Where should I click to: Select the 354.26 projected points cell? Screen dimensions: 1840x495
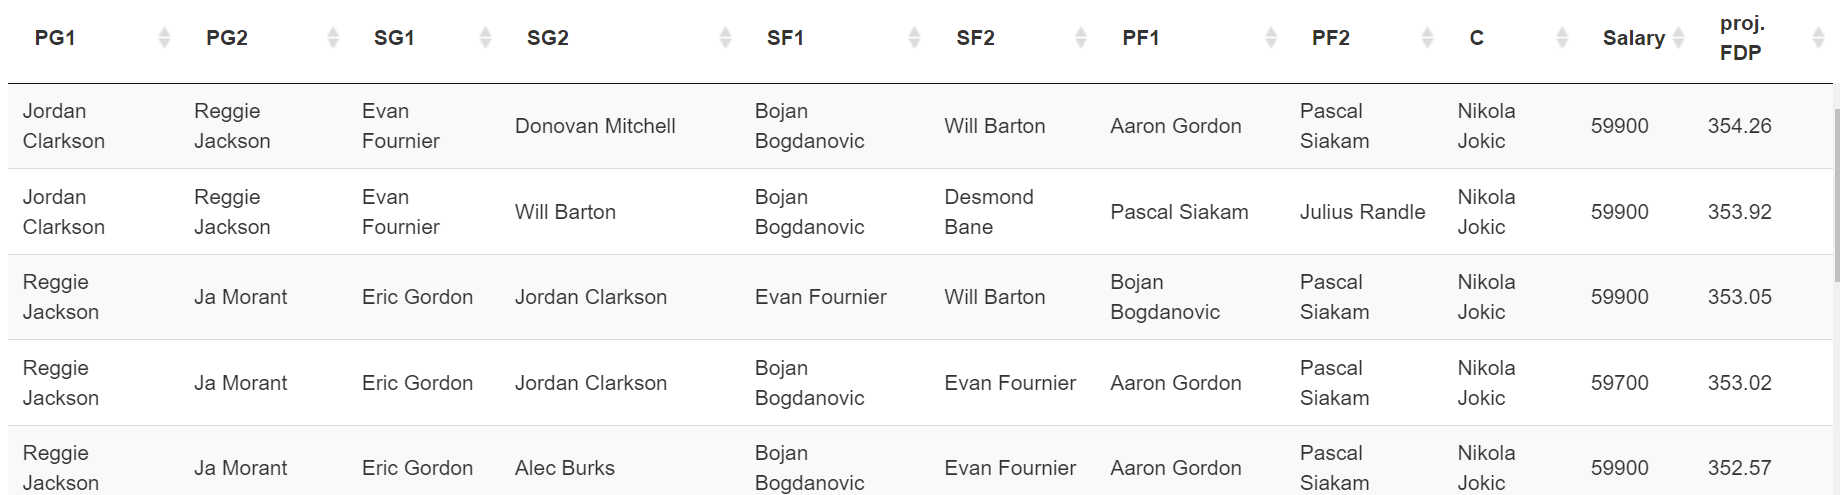[x=1739, y=126]
